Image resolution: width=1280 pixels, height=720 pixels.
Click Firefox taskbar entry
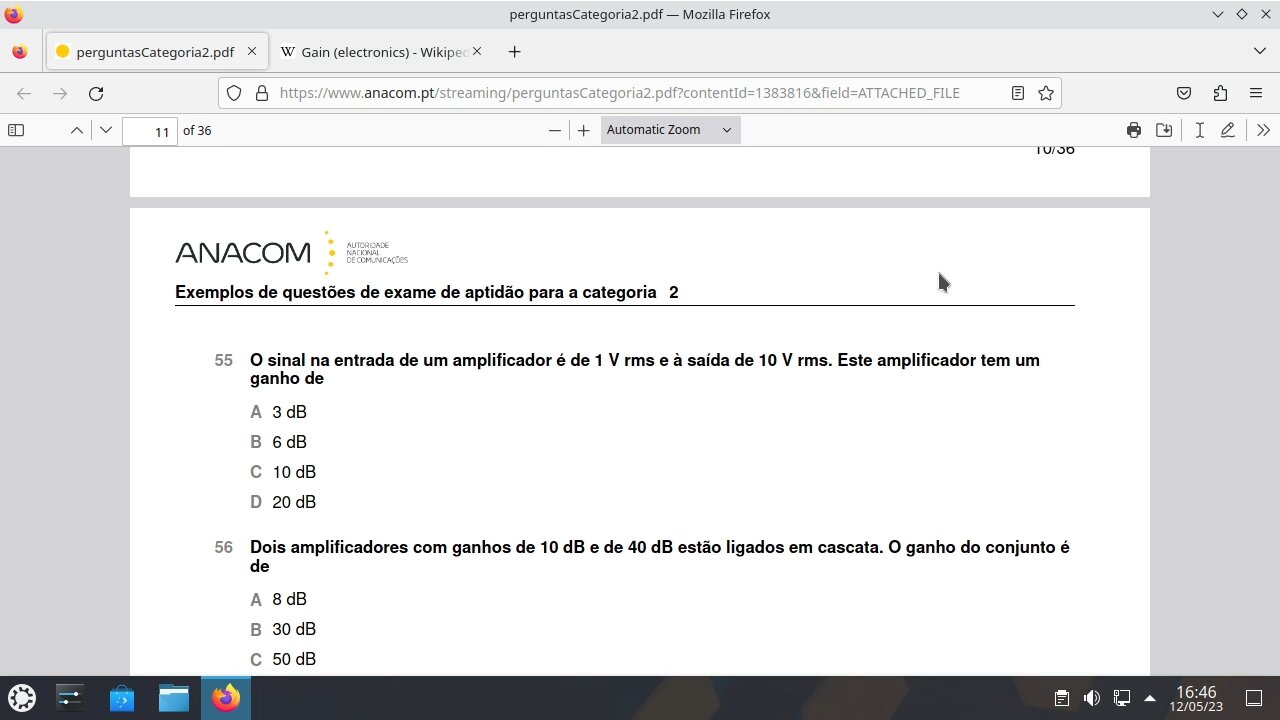[x=226, y=697]
